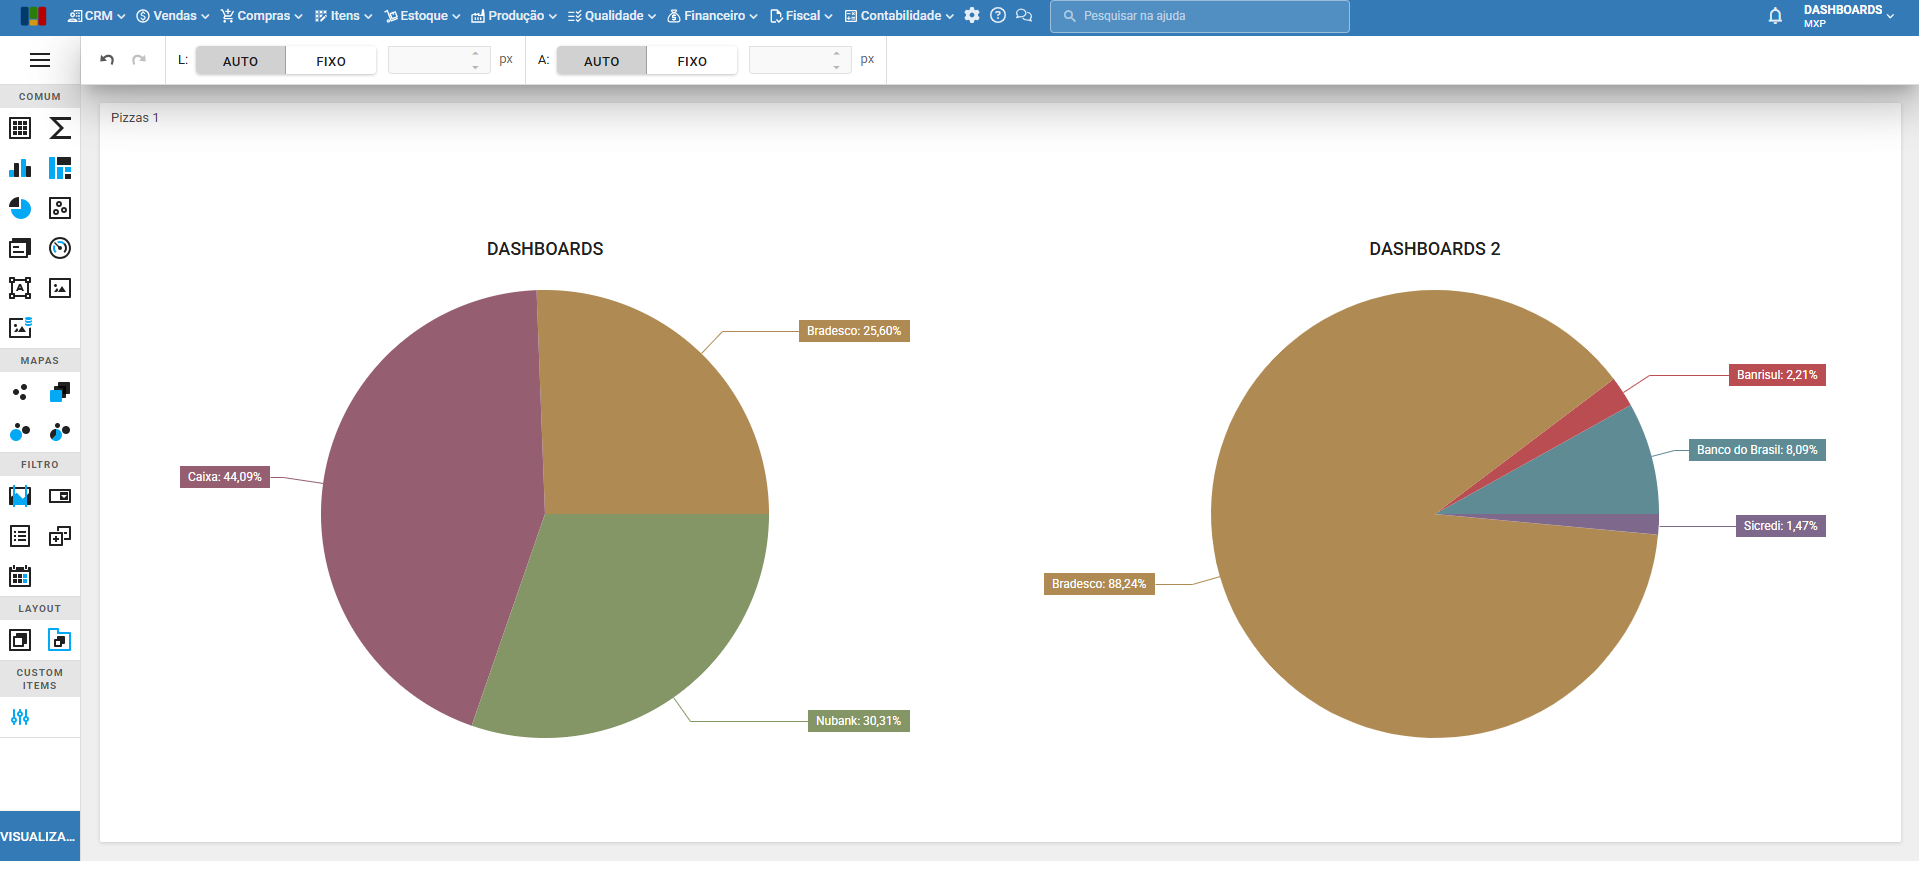Open the Qualidade menu

click(x=612, y=16)
